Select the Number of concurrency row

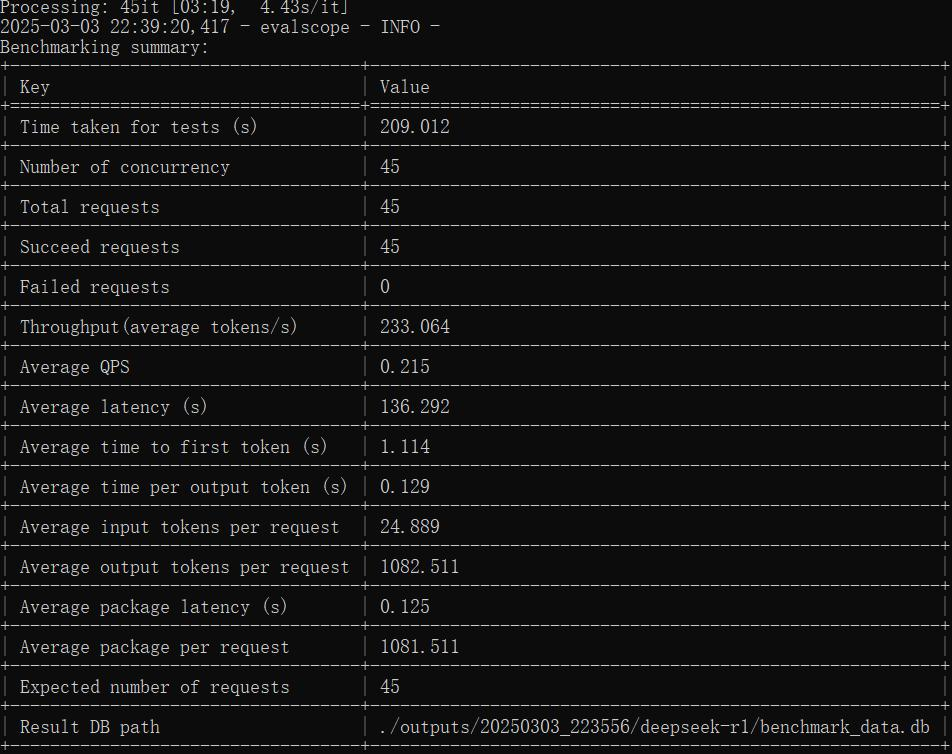(x=127, y=167)
